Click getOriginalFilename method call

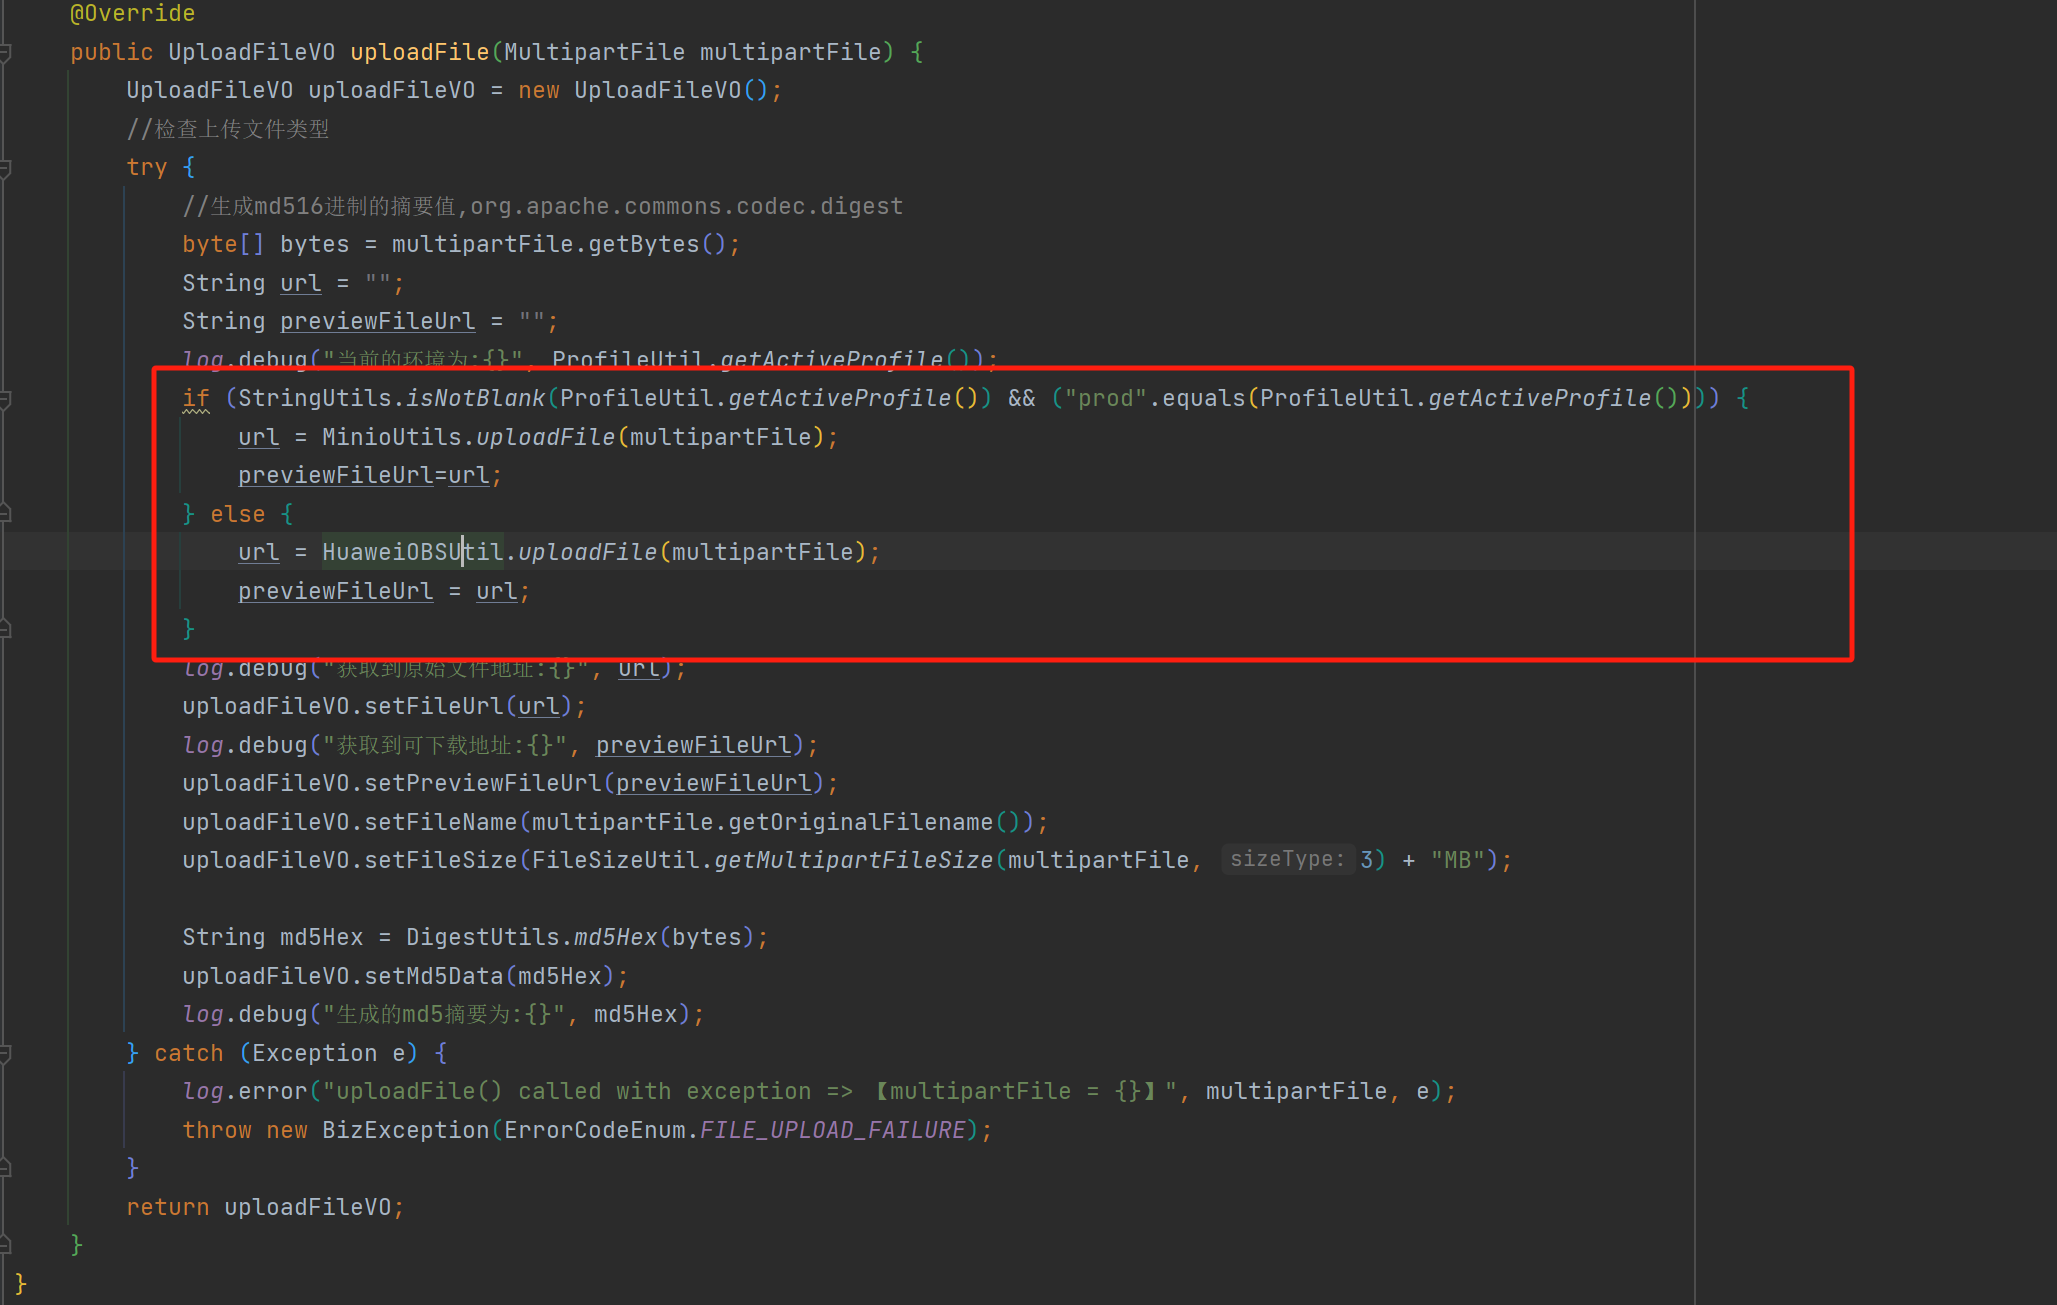pos(860,822)
